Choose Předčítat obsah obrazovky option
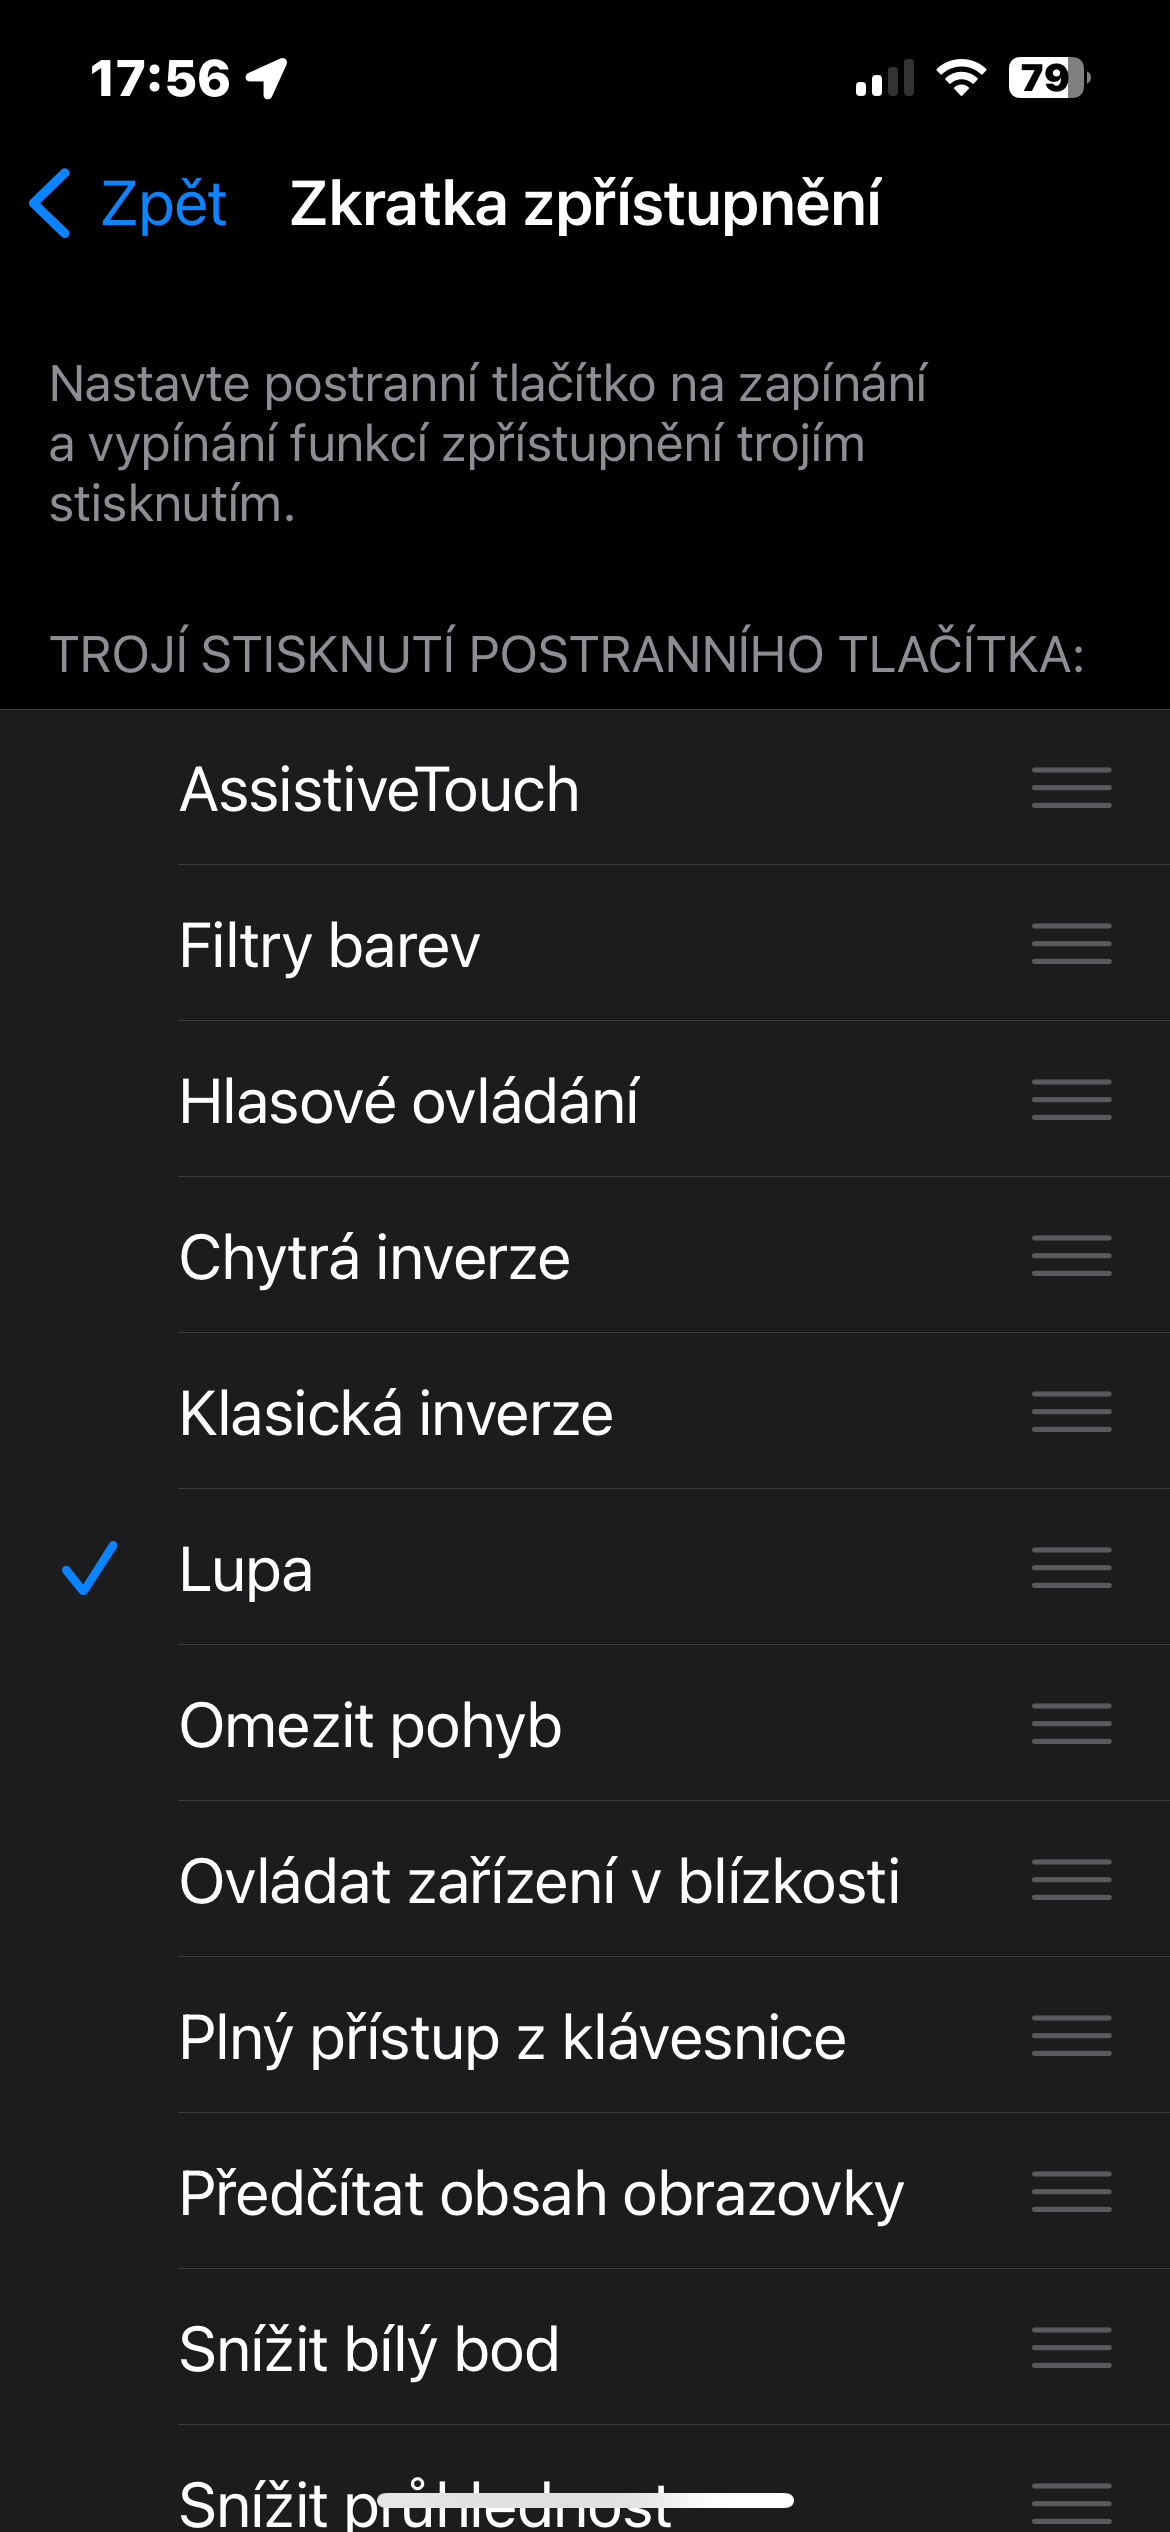 click(541, 2194)
